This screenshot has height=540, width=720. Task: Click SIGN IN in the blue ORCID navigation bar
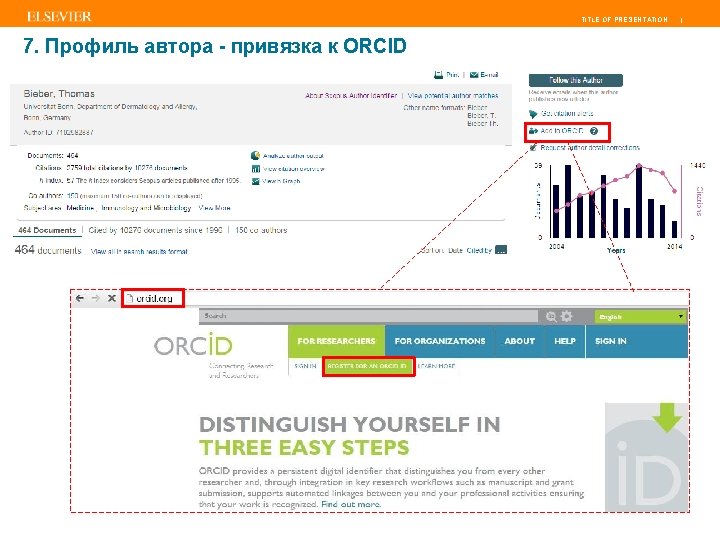611,341
